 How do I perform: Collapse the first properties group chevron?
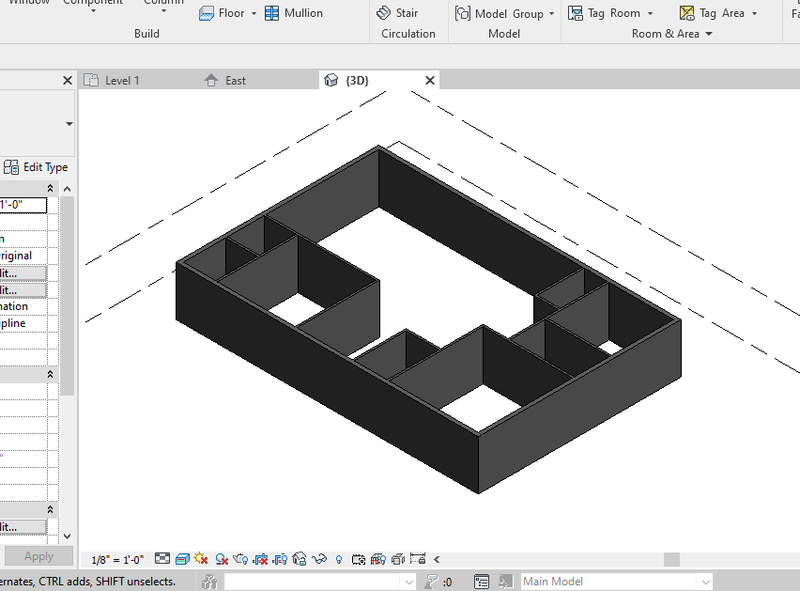(x=51, y=188)
